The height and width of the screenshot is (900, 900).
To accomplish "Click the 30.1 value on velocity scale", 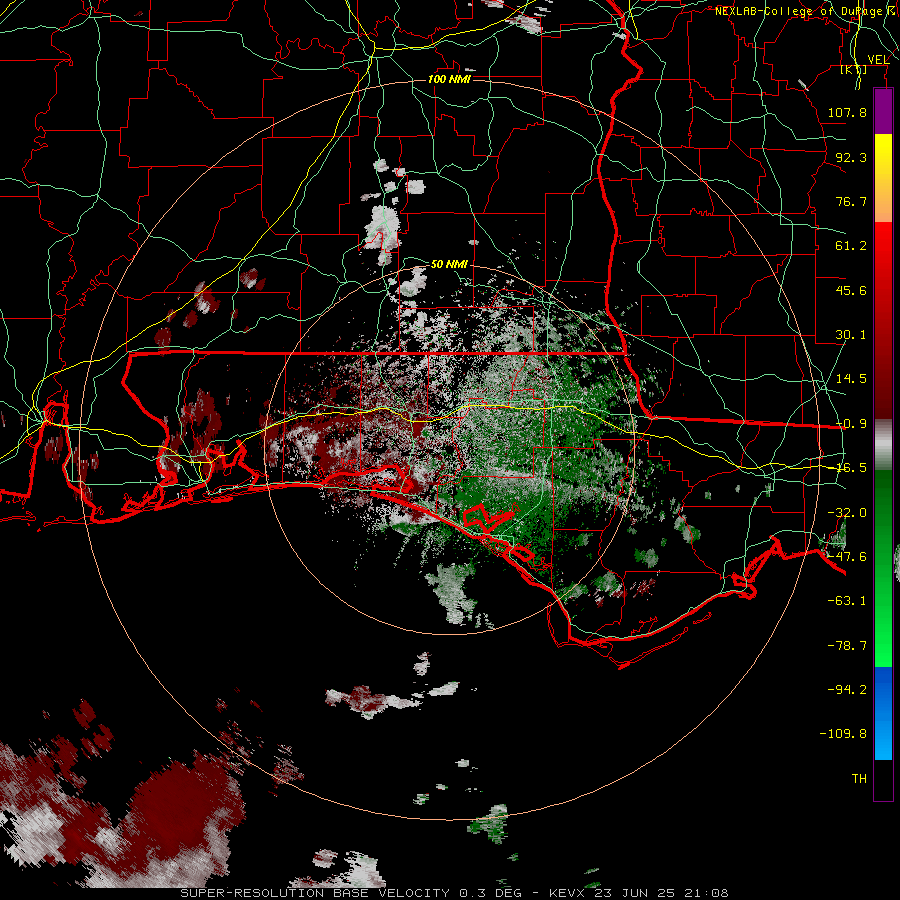I will (851, 335).
